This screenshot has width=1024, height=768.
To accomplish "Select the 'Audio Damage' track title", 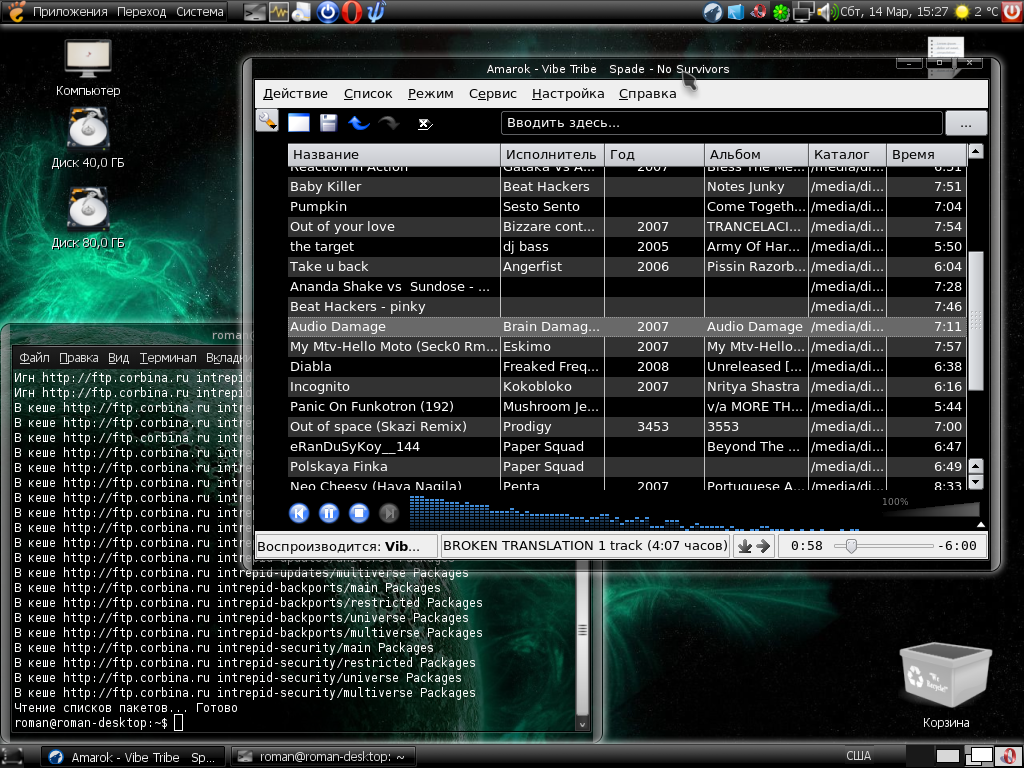I will [x=338, y=327].
